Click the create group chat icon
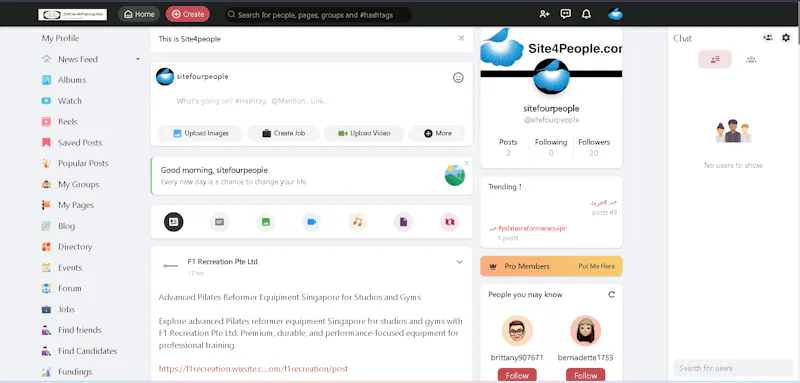 (x=767, y=38)
